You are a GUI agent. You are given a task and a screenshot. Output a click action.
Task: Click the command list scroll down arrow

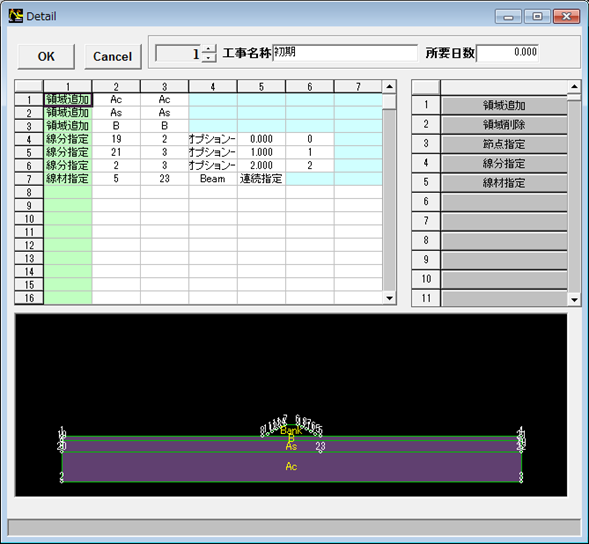coord(574,299)
